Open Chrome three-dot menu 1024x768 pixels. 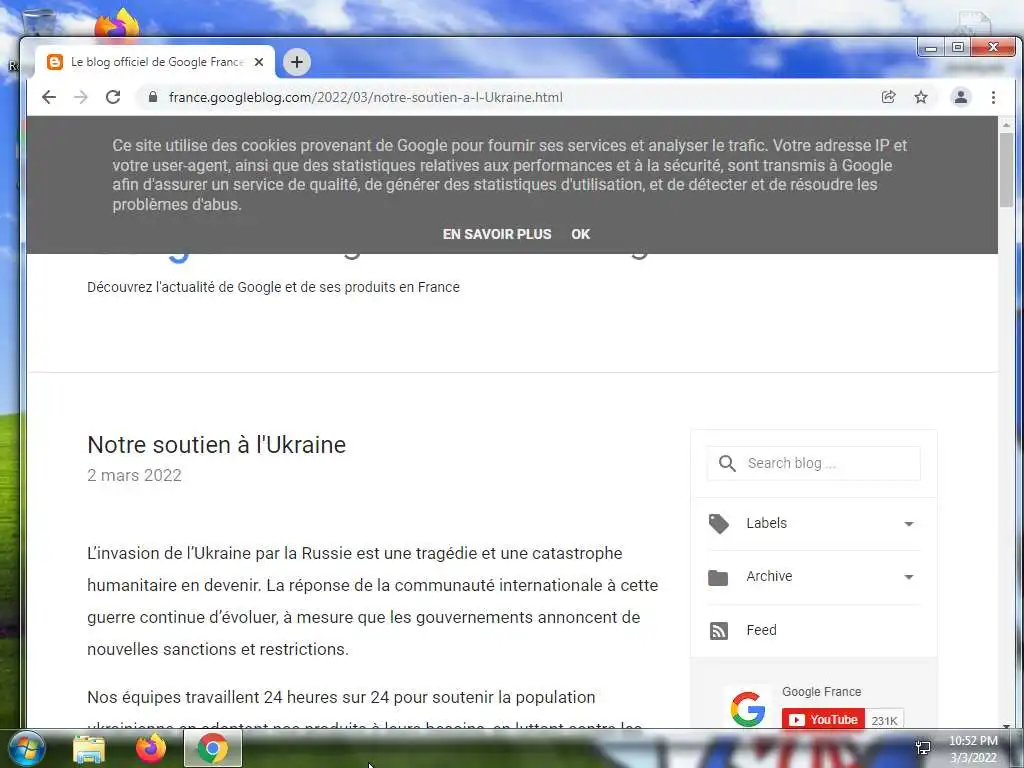[993, 97]
